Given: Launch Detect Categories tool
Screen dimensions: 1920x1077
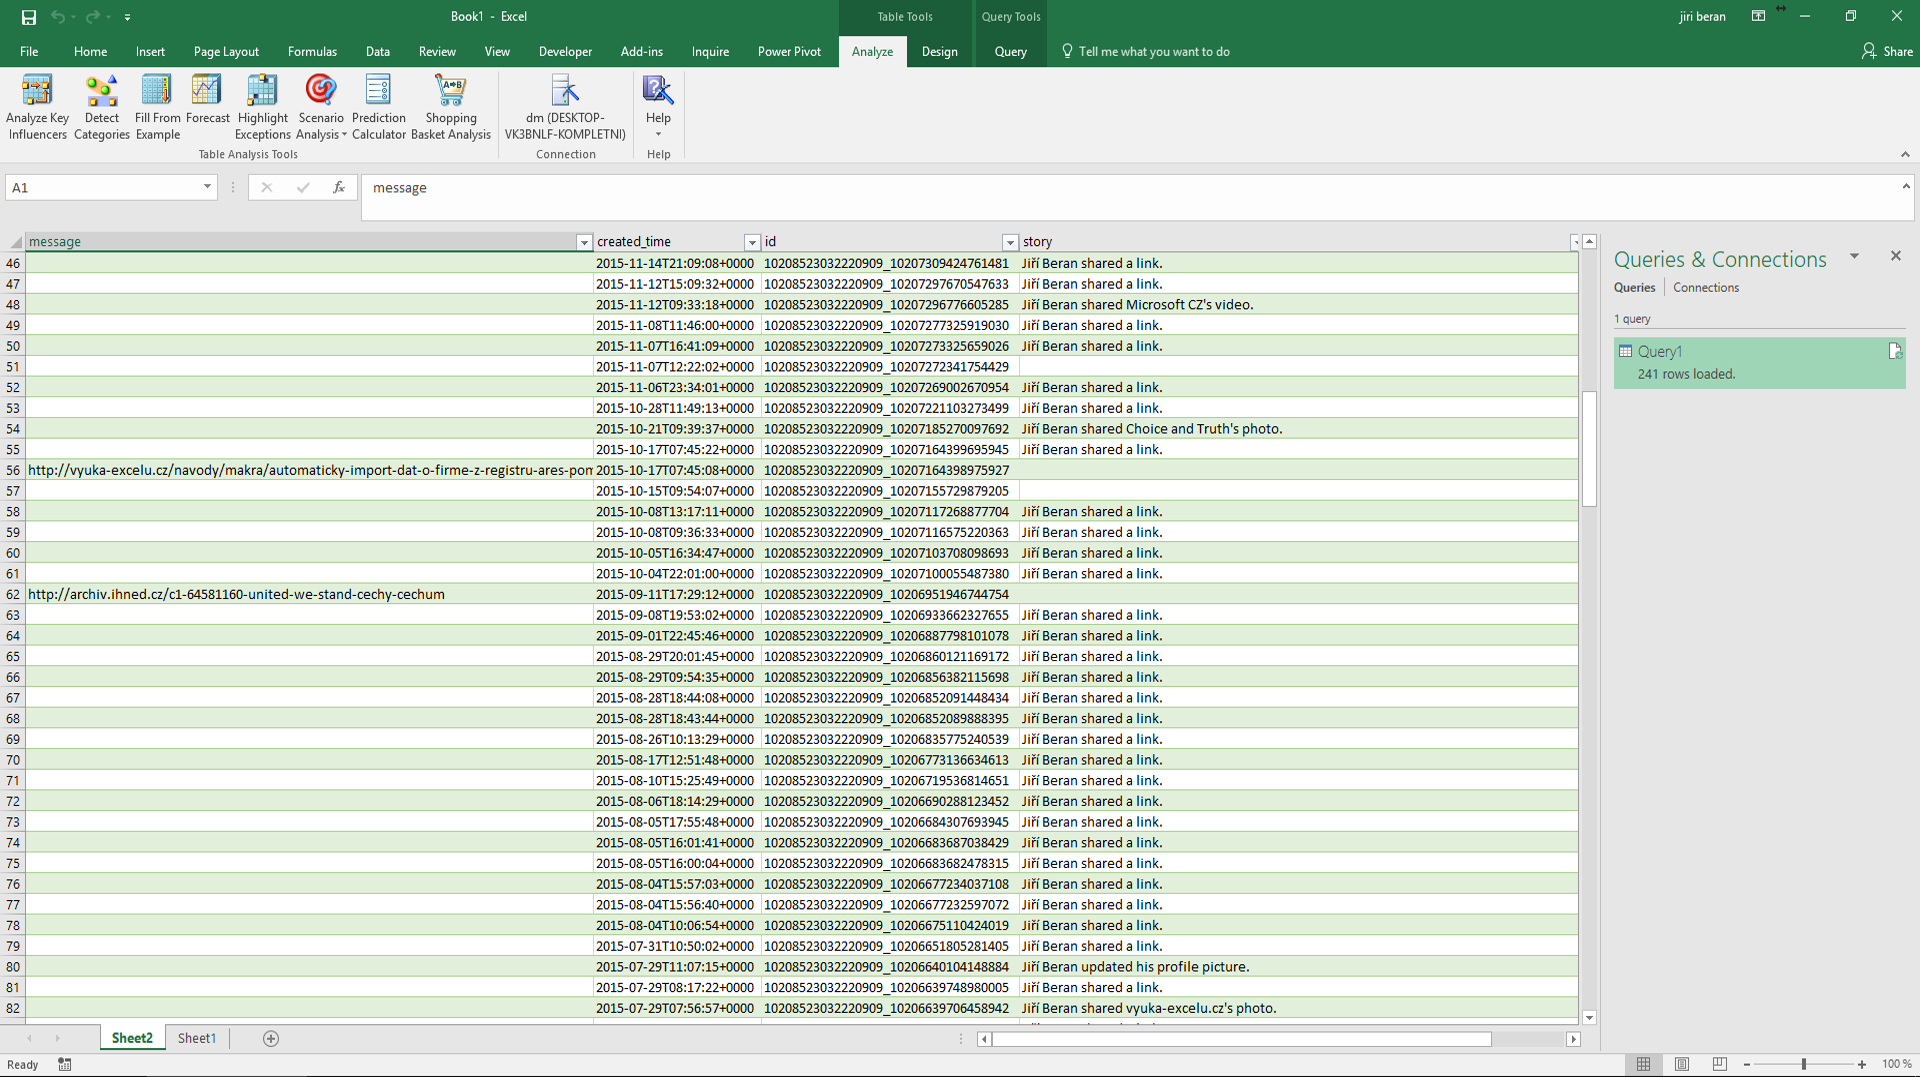Looking at the screenshot, I should (101, 107).
